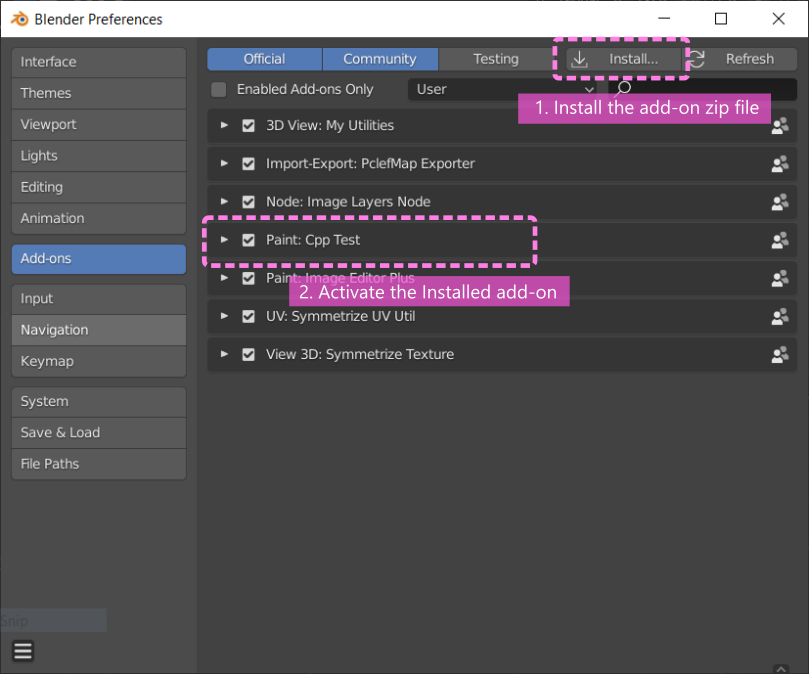809x674 pixels.
Task: Click the community icon on Image Layers Node row
Action: (x=780, y=202)
